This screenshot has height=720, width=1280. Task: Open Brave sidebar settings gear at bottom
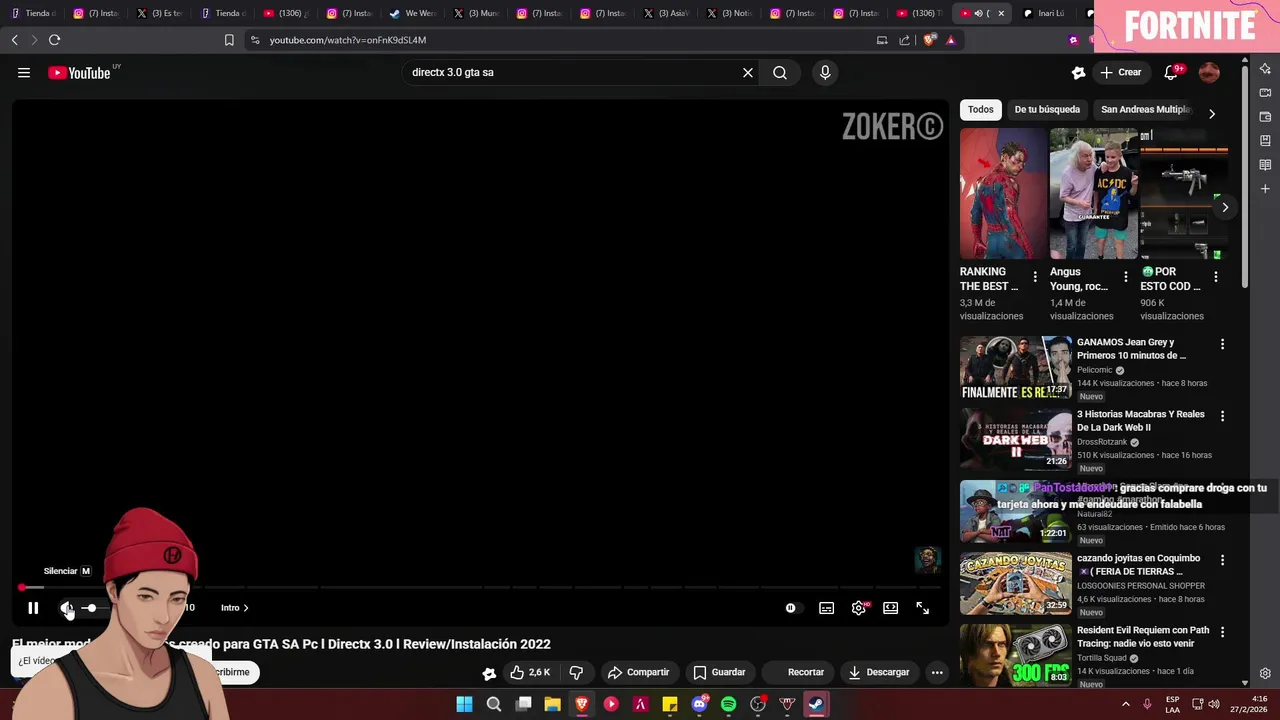(1265, 674)
